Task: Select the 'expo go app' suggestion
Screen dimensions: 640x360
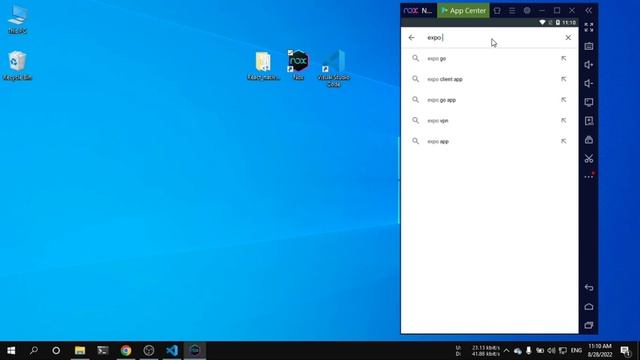Action: point(489,100)
